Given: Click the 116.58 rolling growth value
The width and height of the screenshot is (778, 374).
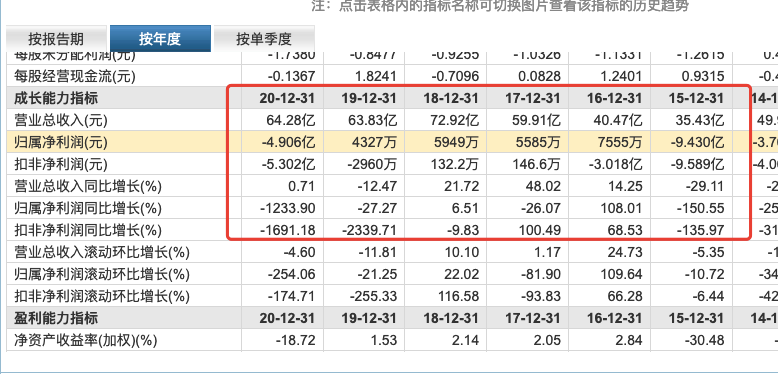Looking at the screenshot, I should click(x=458, y=297).
